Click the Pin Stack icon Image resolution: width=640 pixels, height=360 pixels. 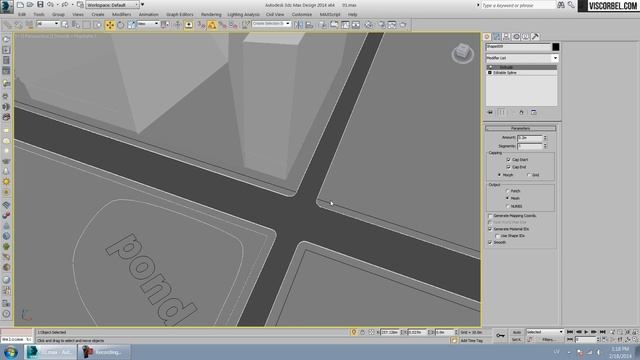point(490,112)
